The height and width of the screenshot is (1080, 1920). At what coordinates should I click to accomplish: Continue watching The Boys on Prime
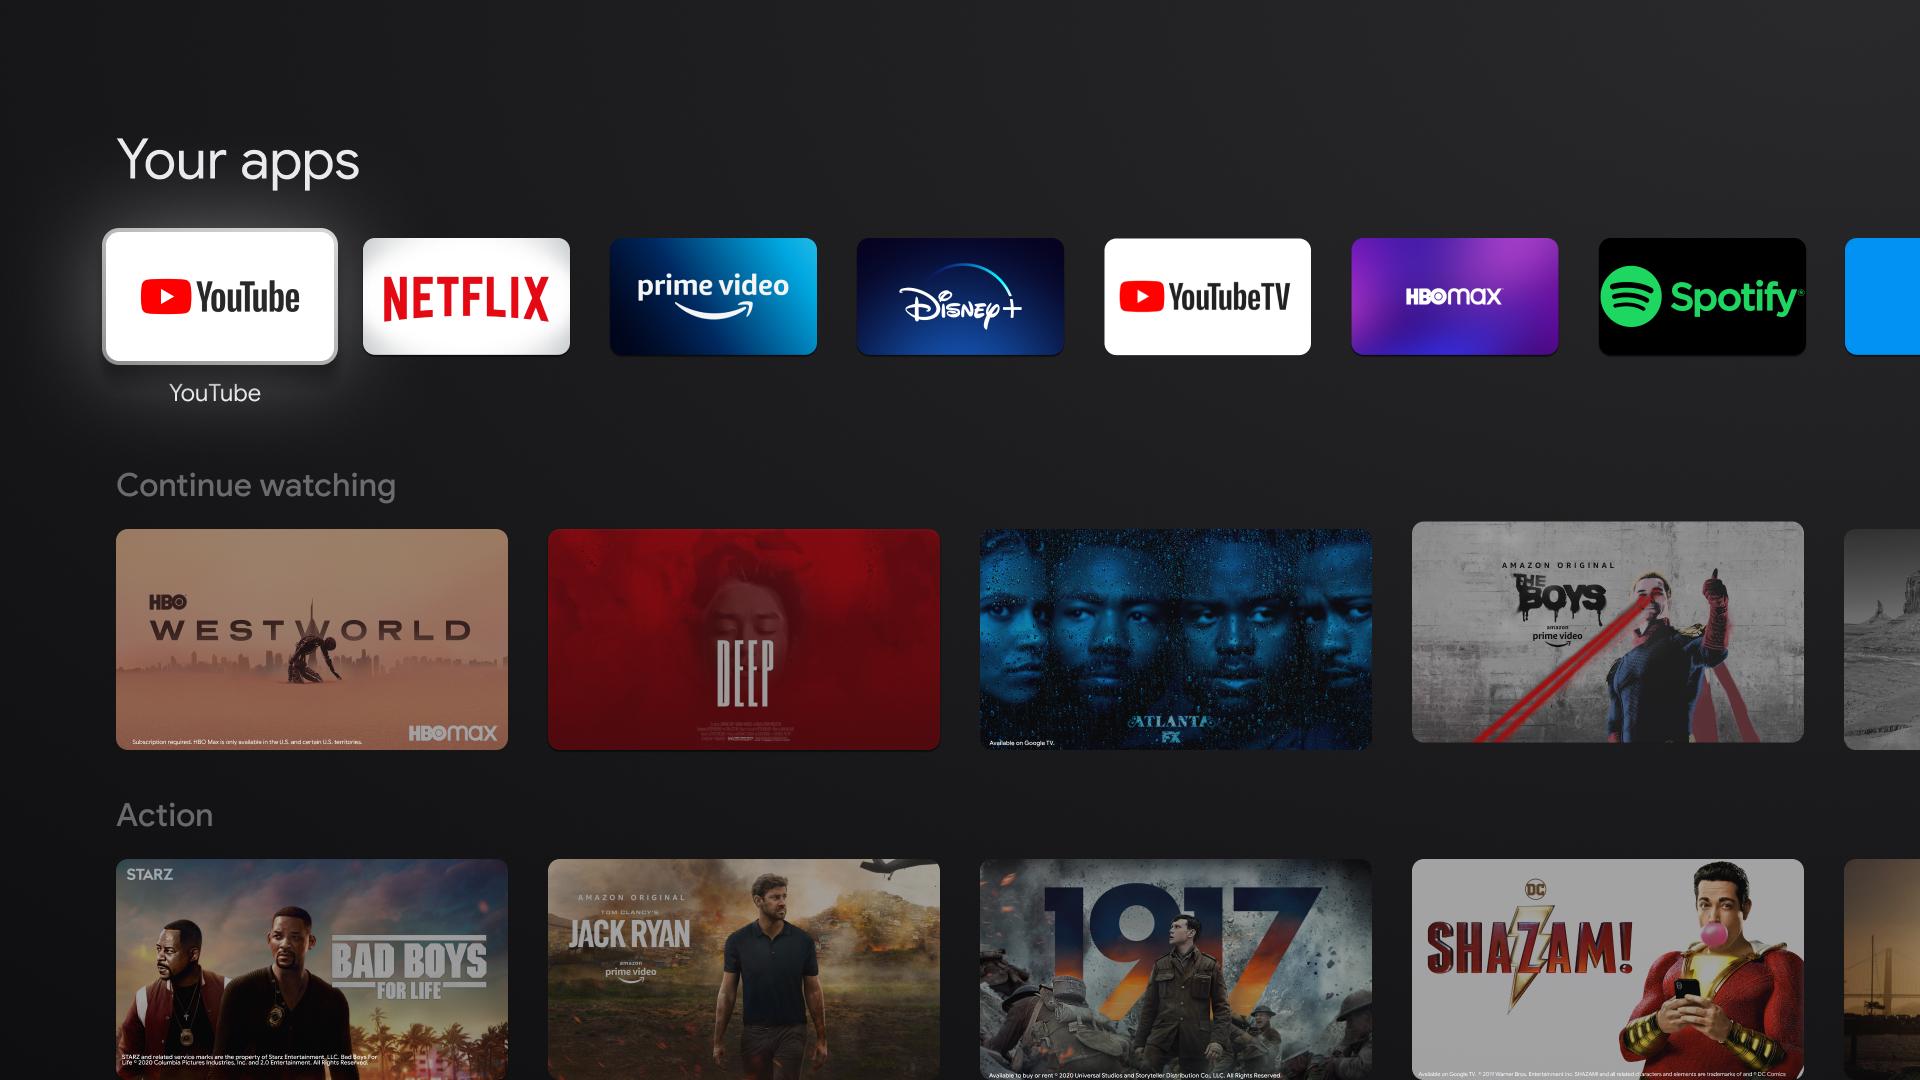[1607, 637]
